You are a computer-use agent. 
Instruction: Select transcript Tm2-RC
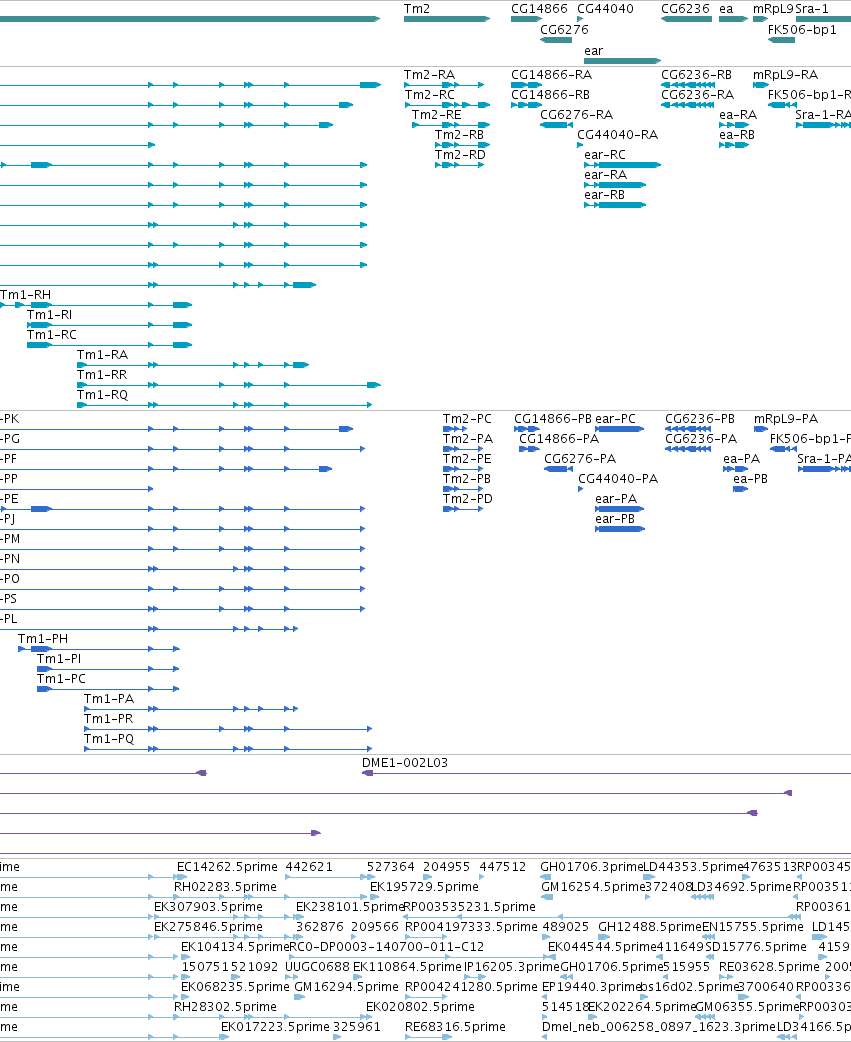click(430, 94)
